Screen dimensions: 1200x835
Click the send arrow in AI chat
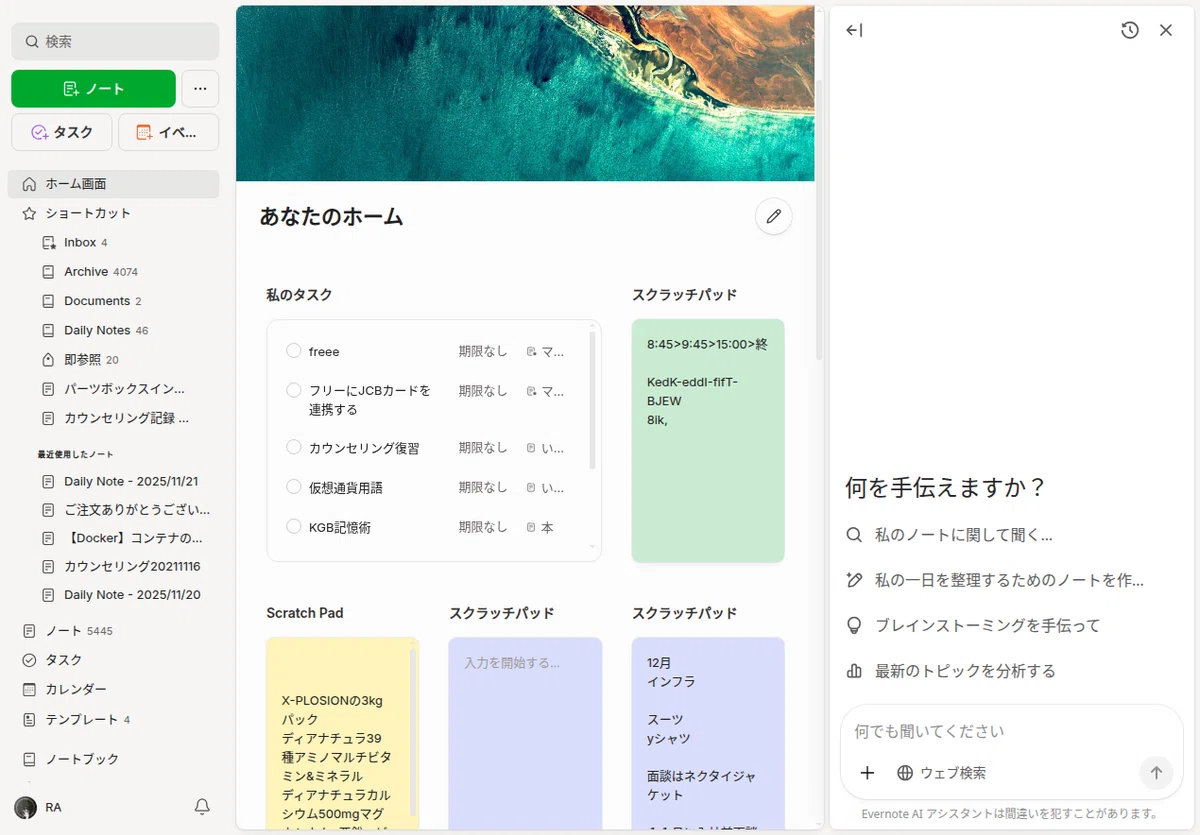click(1156, 772)
